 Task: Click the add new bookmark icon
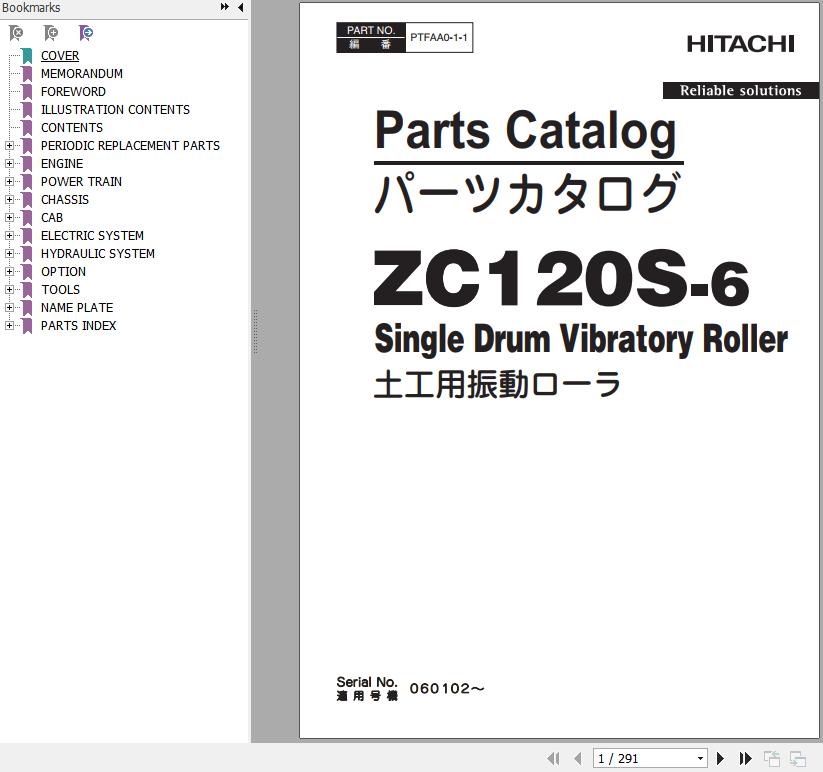coord(51,33)
